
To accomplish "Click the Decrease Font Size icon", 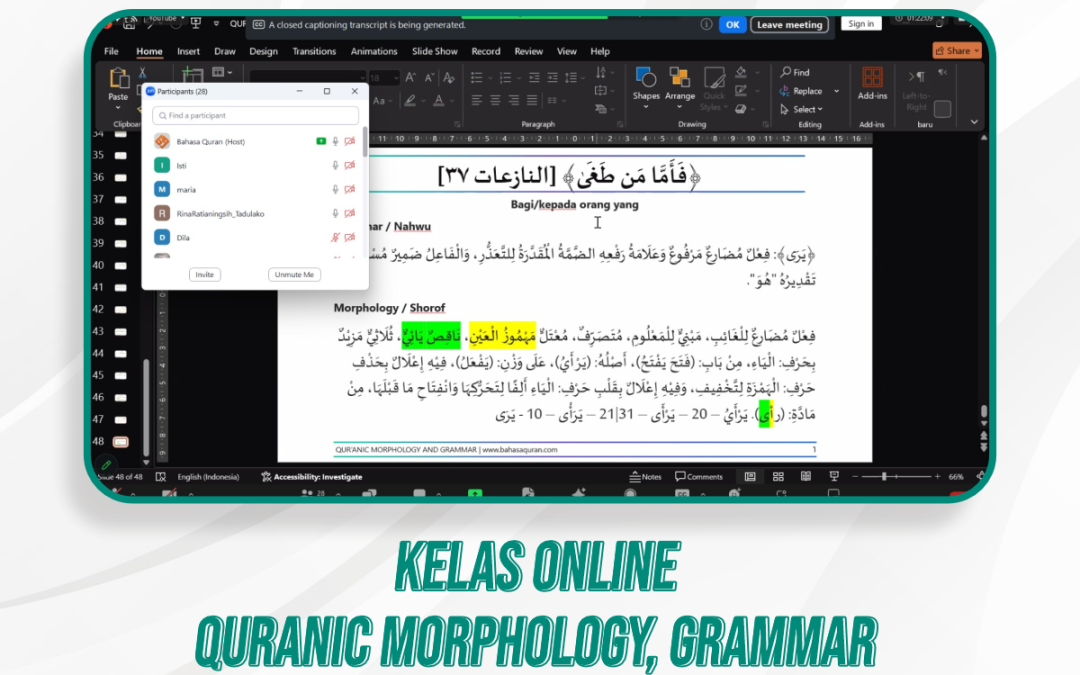I will click(429, 78).
